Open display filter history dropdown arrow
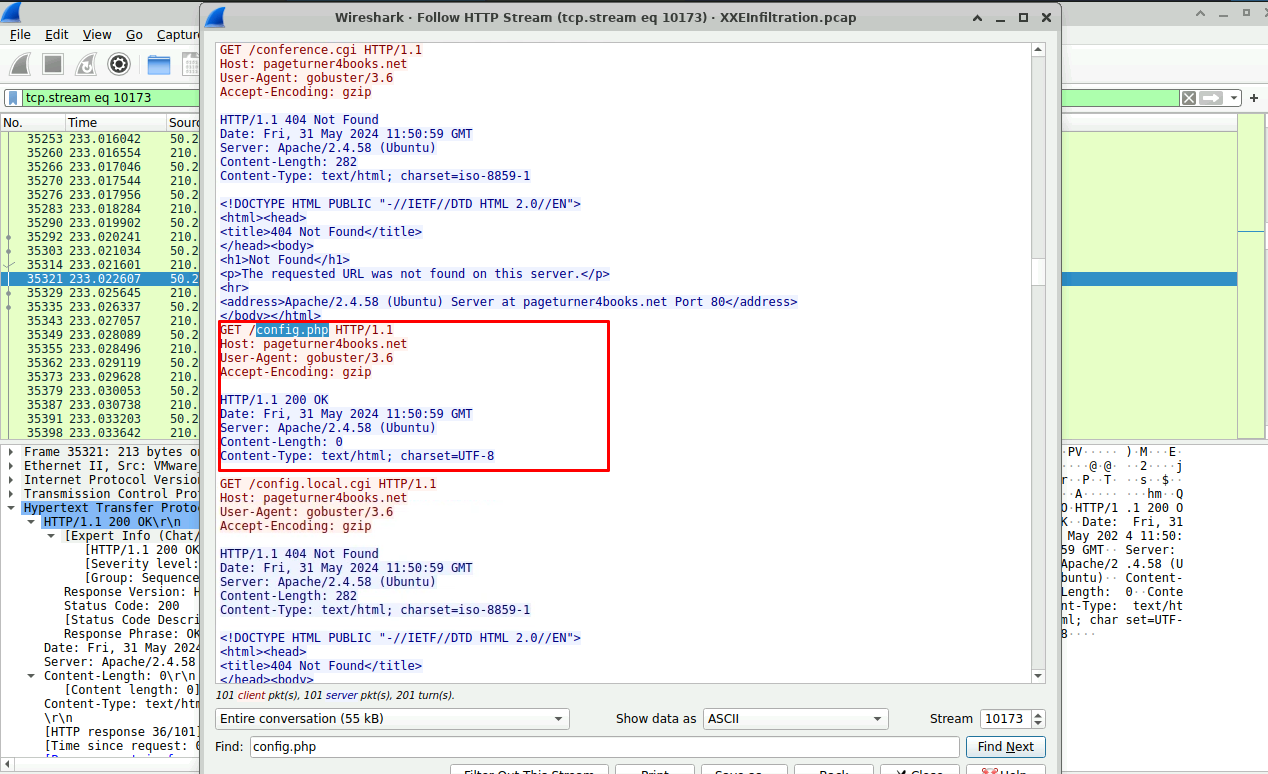Viewport: 1268px width, 774px height. pos(1234,98)
